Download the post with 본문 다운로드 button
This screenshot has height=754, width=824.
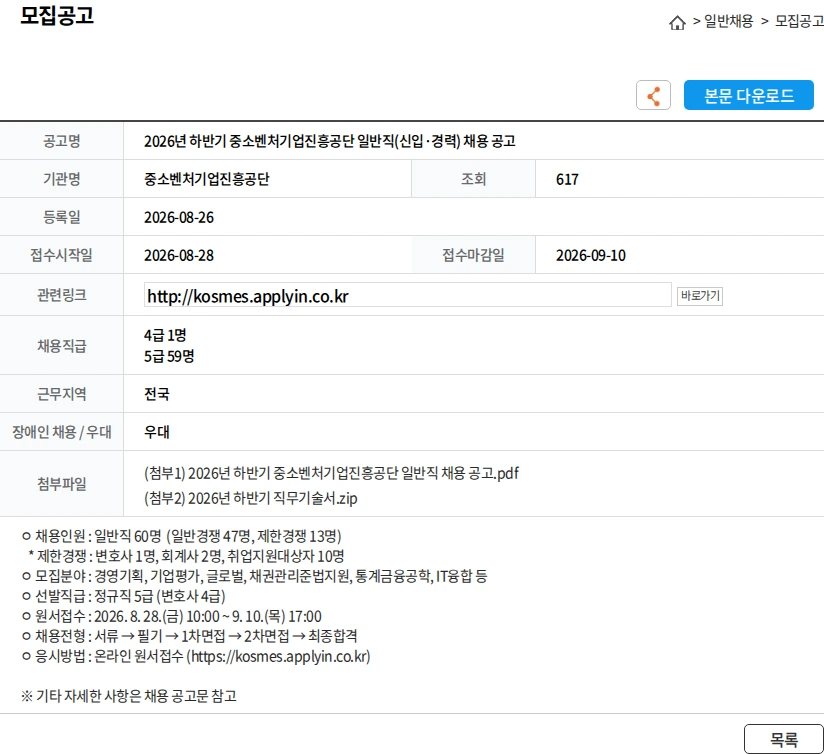748,95
